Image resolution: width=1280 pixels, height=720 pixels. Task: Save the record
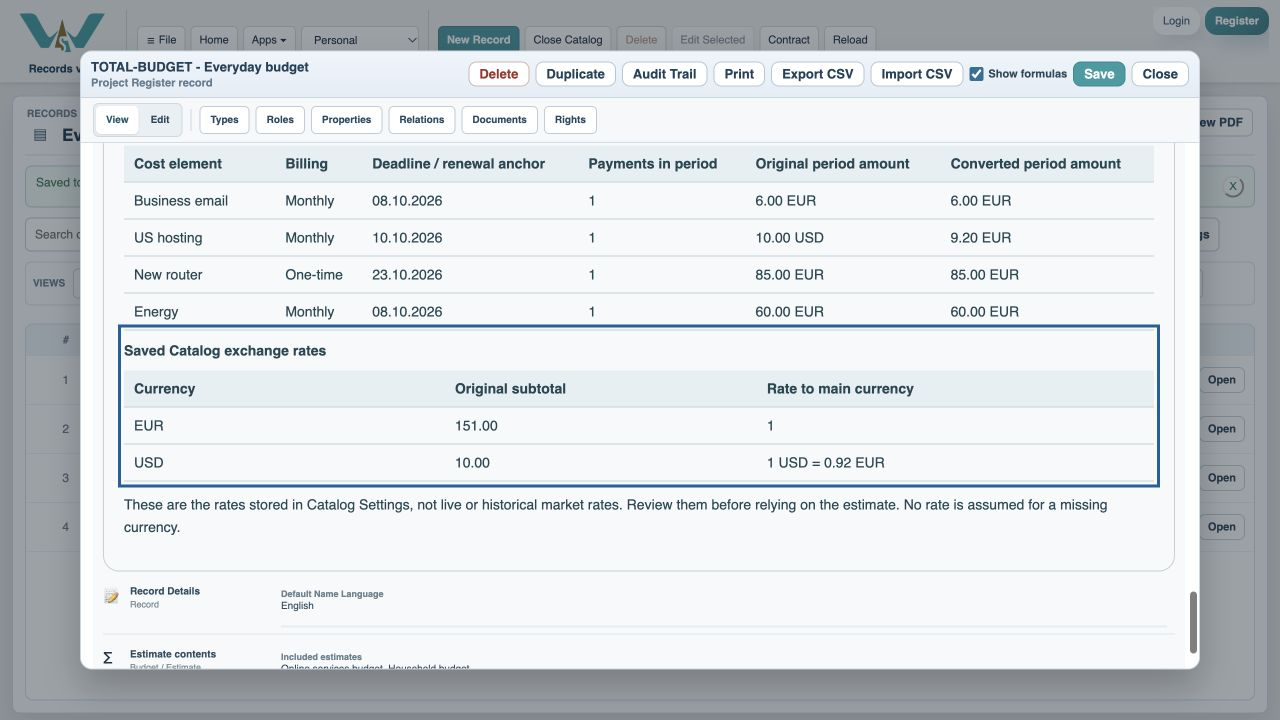click(1099, 74)
